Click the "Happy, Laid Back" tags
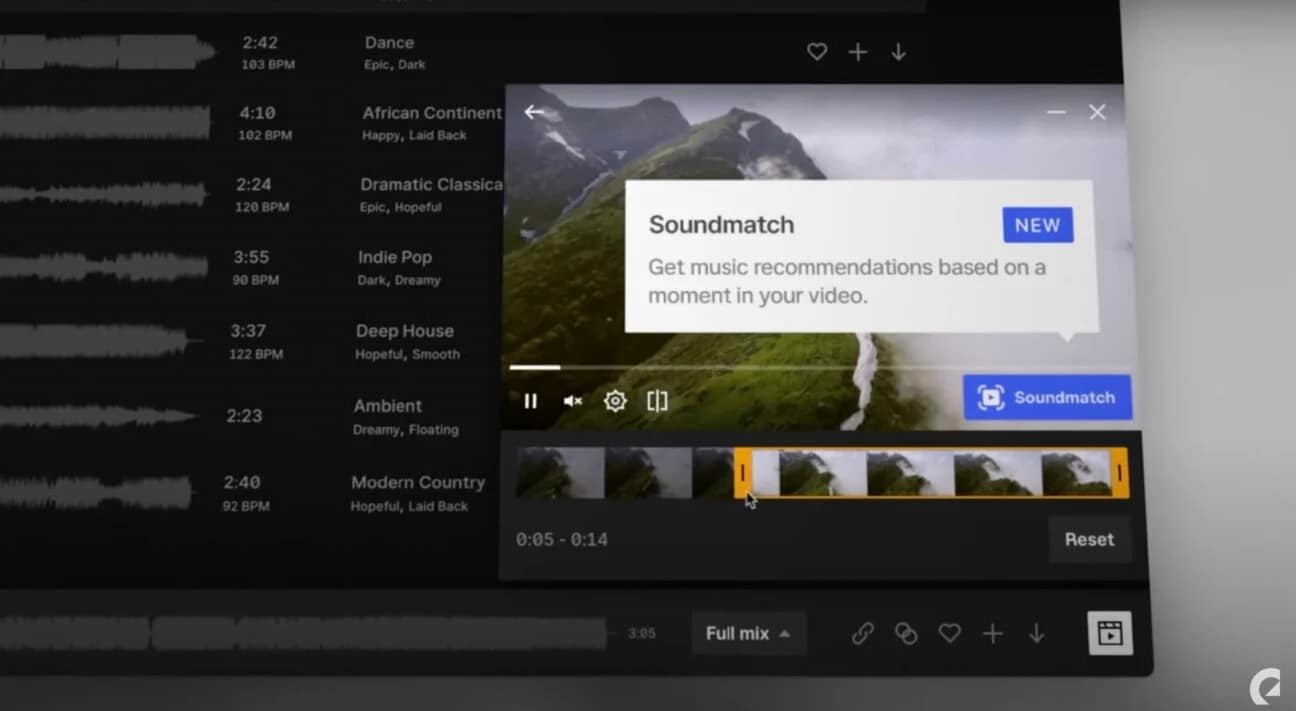1296x711 pixels. (414, 135)
